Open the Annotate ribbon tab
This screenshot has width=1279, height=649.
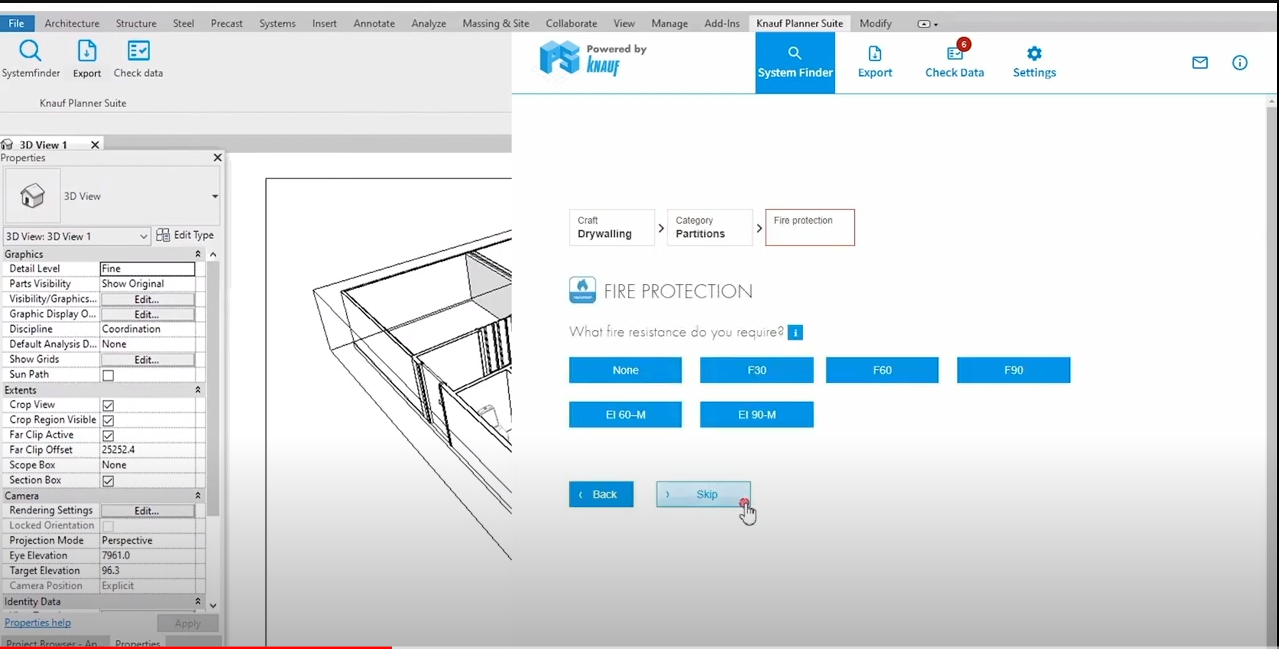pyautogui.click(x=374, y=23)
